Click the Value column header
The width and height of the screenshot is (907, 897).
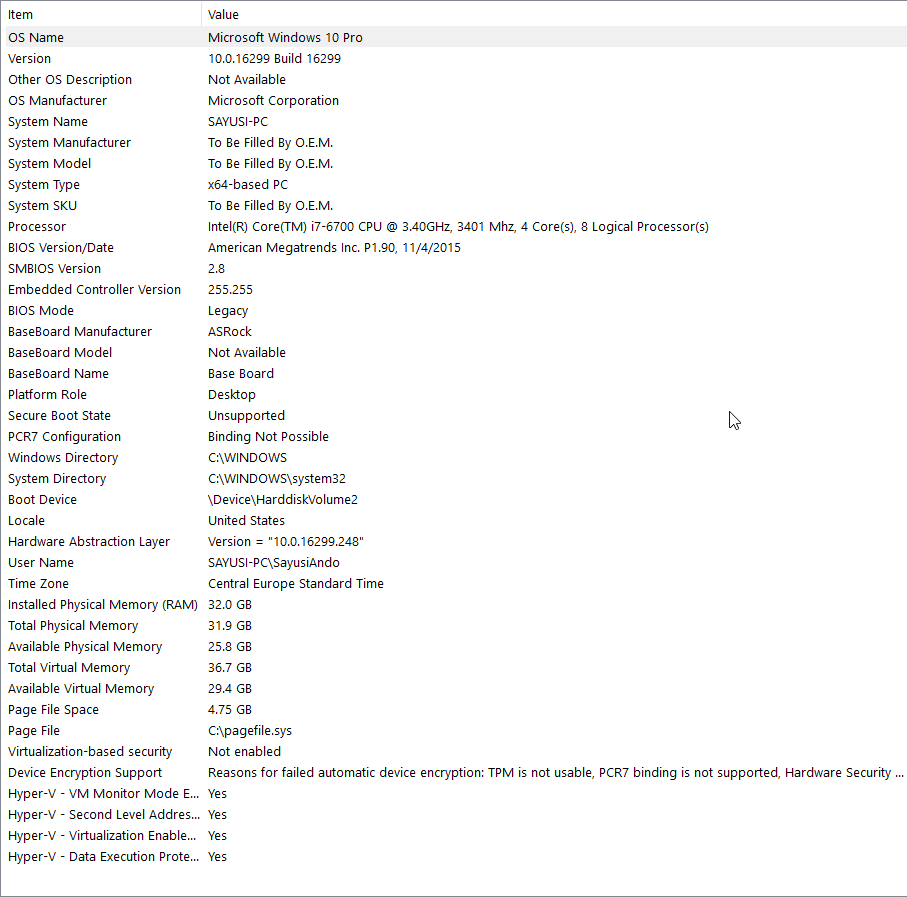click(x=554, y=14)
